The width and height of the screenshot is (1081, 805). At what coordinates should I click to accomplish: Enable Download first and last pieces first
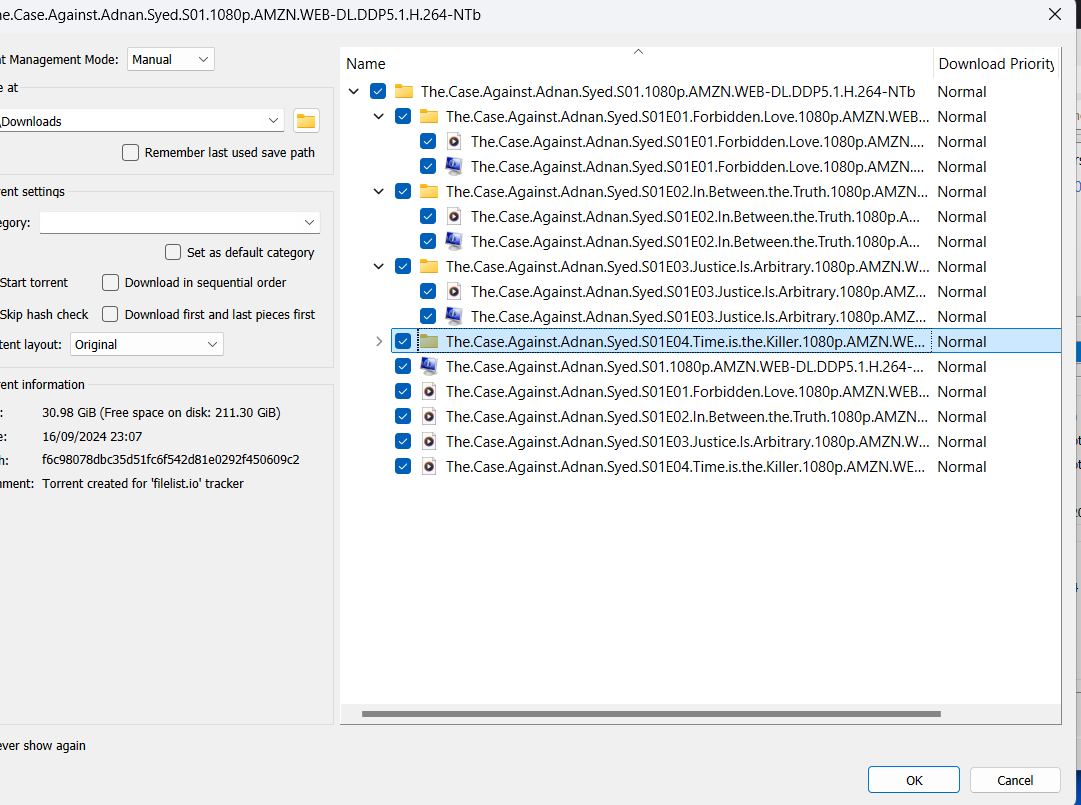click(111, 314)
